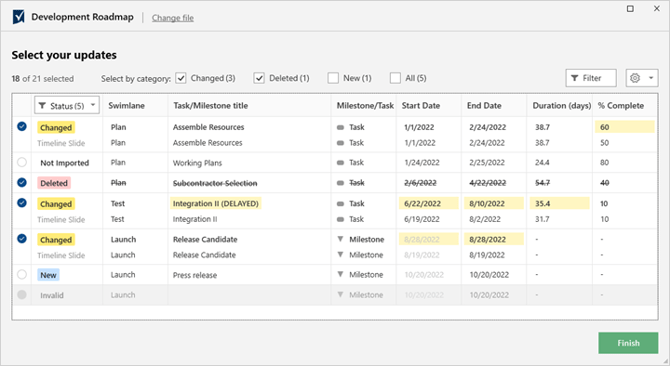
Task: Click the Invalid status label
Action: [52, 295]
